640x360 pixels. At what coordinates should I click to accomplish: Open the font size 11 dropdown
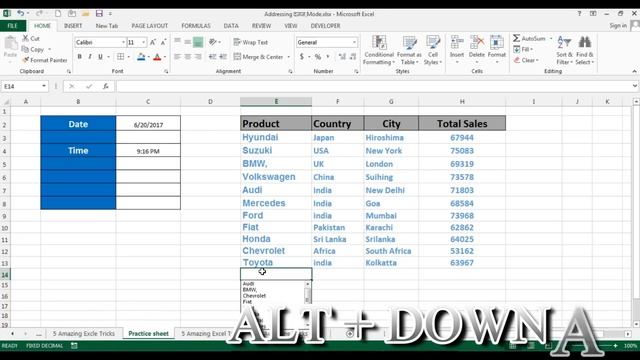tap(143, 42)
